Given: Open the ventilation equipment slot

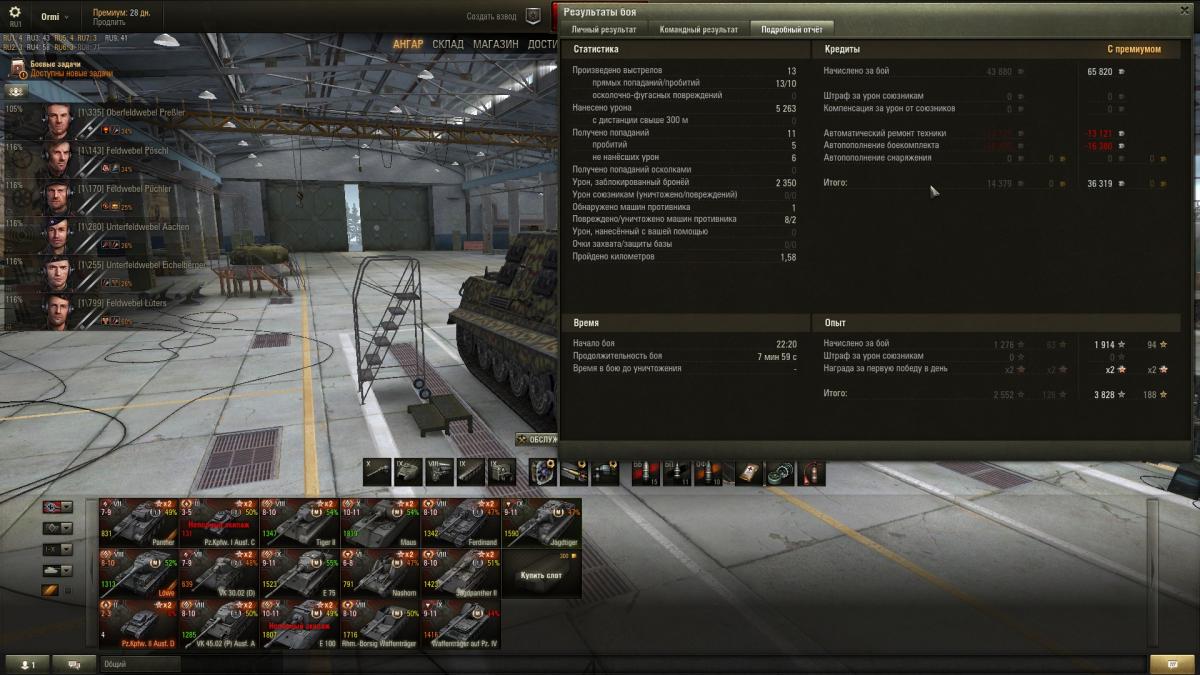Looking at the screenshot, I should [543, 471].
